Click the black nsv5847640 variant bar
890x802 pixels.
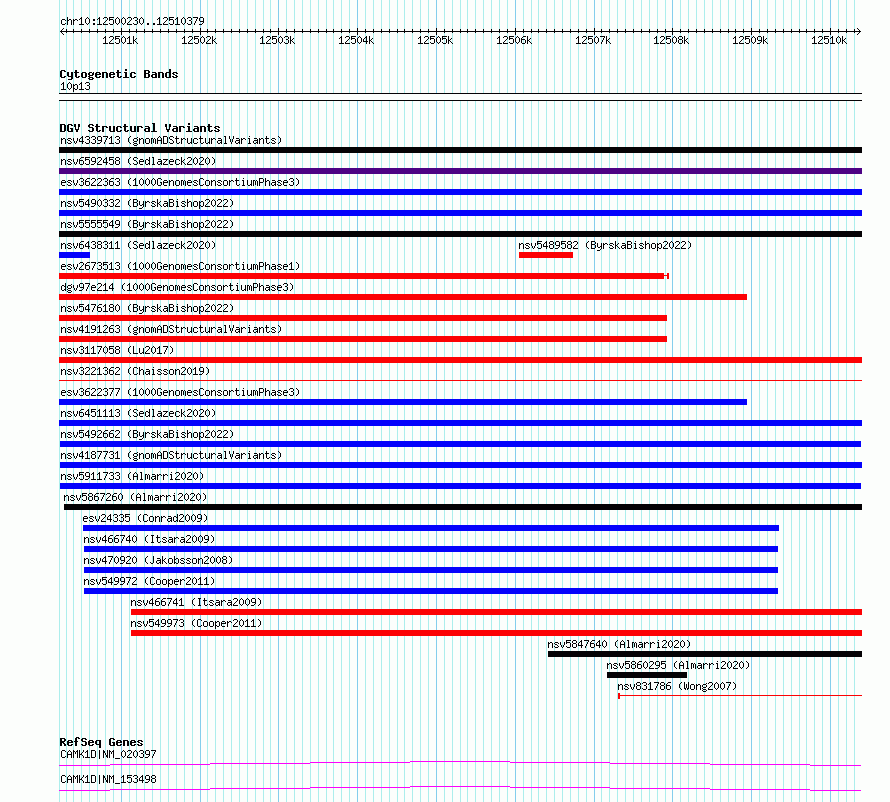pyautogui.click(x=705, y=654)
